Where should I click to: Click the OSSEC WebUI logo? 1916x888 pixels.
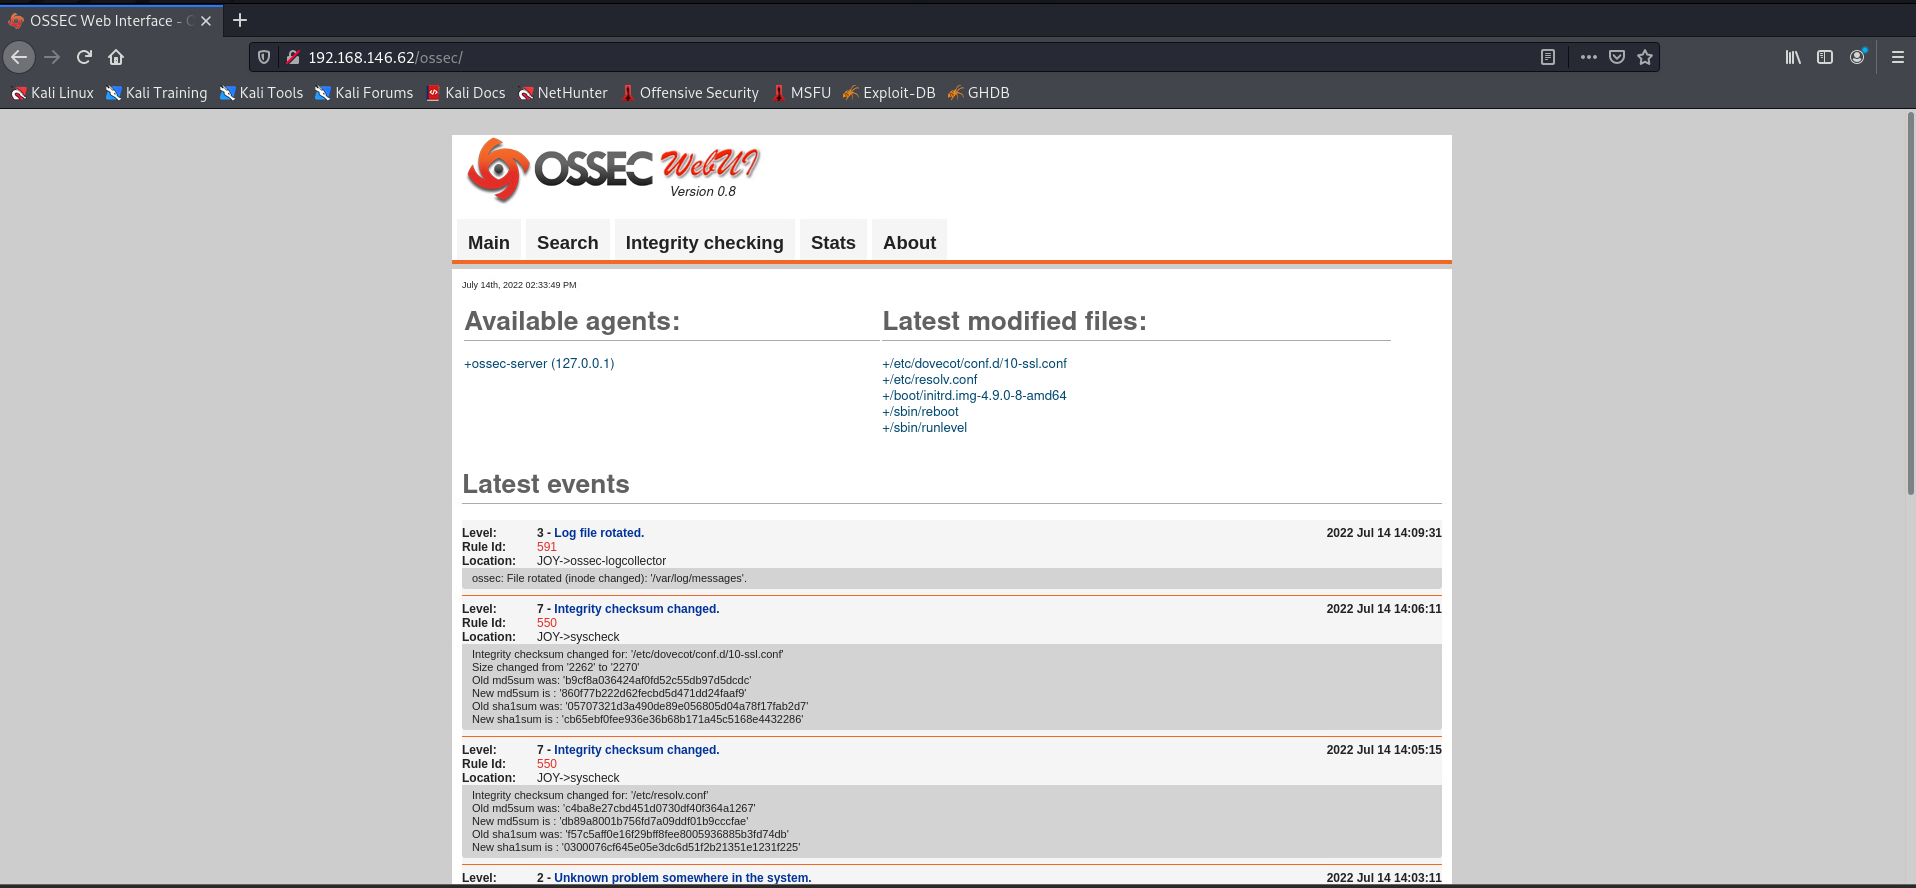(x=614, y=168)
